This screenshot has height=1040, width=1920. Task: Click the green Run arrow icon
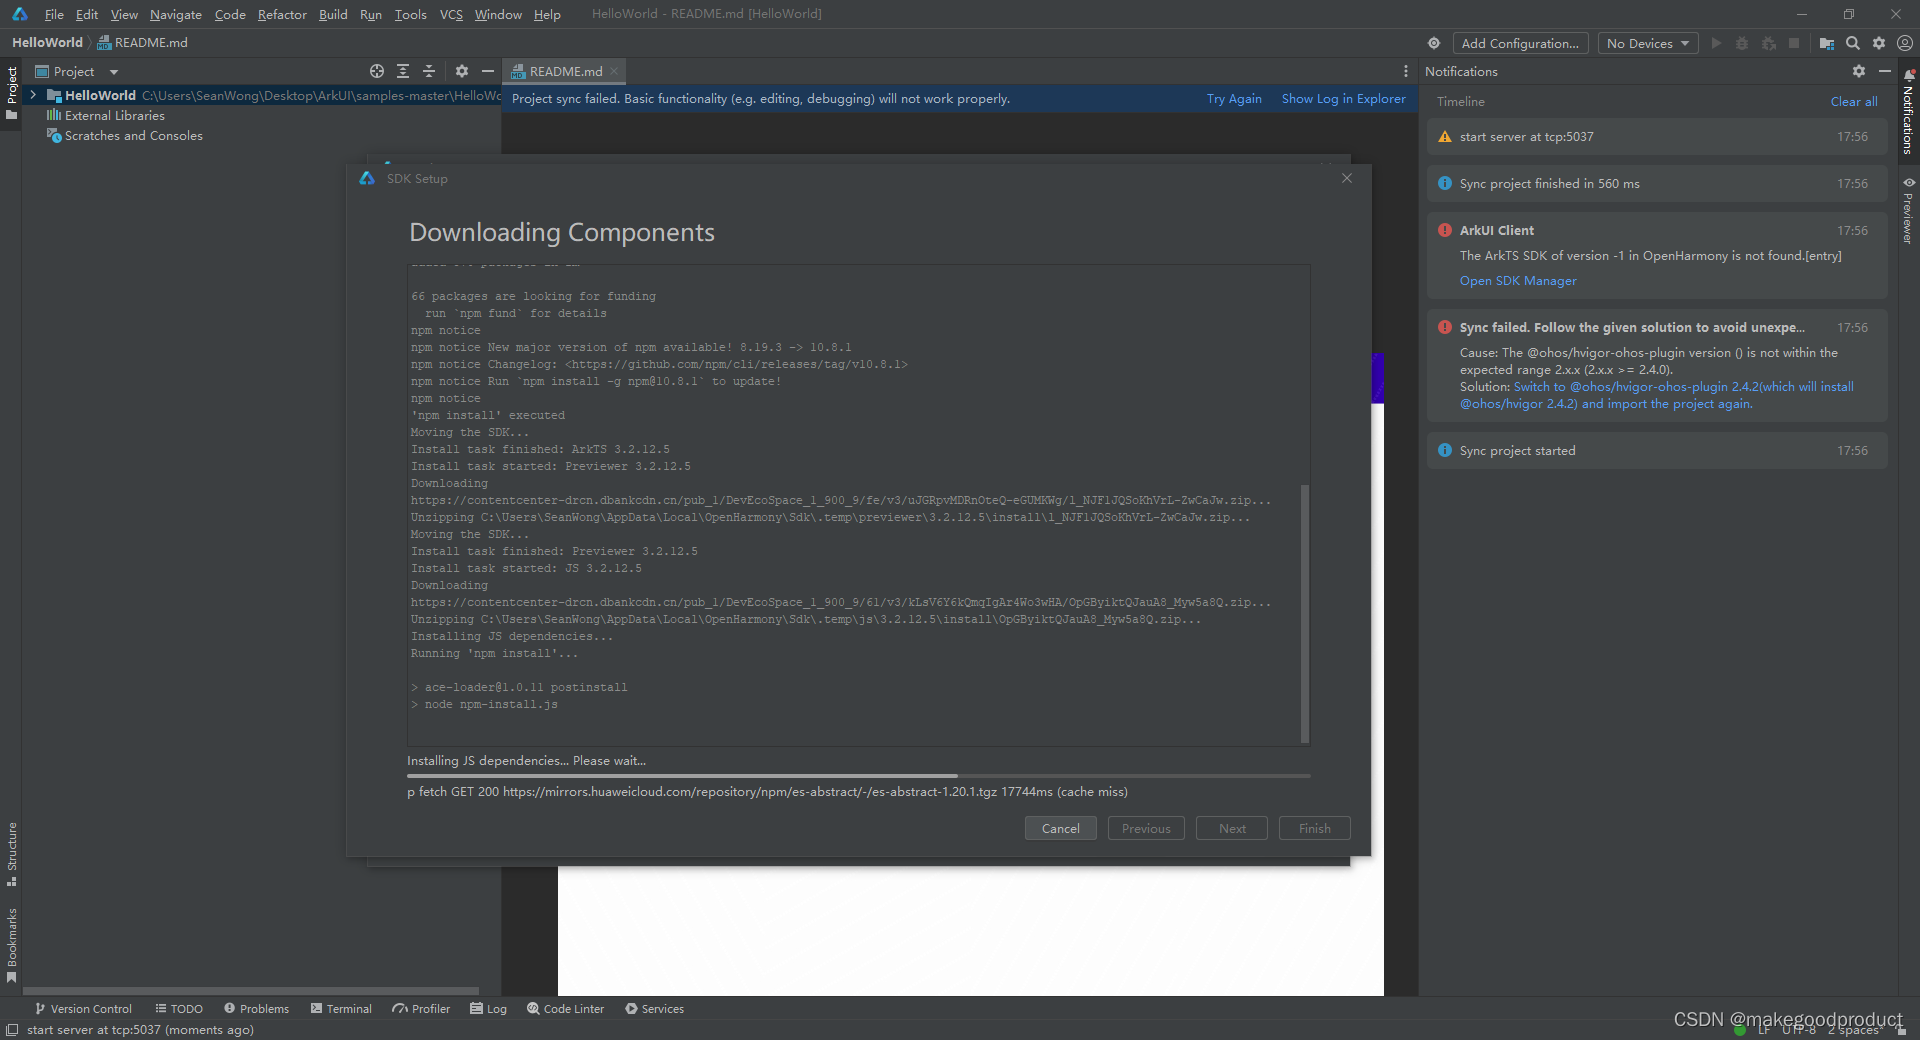pos(1716,43)
